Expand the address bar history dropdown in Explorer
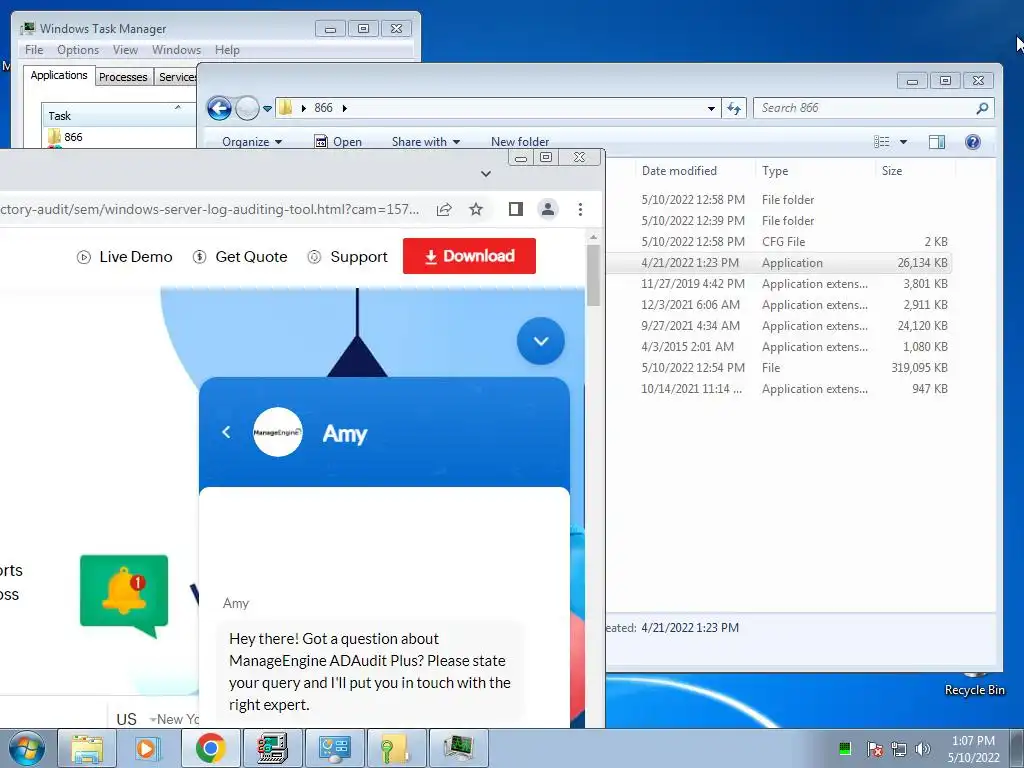This screenshot has height=768, width=1024. click(x=711, y=108)
